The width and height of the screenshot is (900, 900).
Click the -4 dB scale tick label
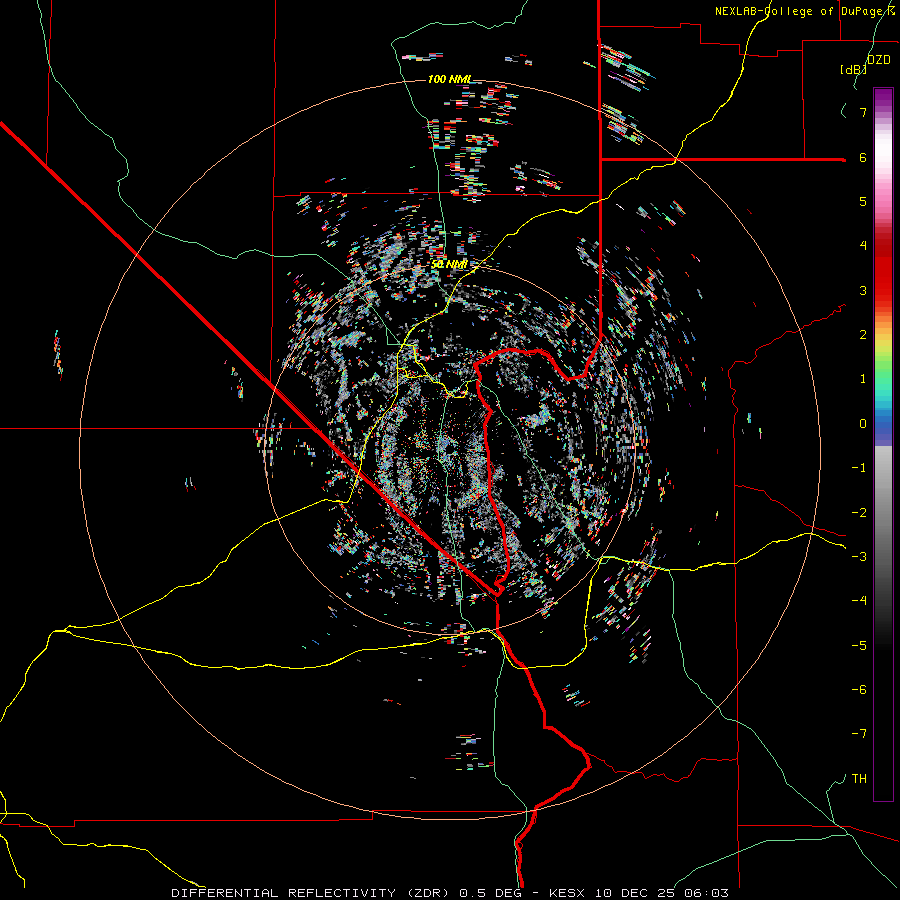pos(858,601)
